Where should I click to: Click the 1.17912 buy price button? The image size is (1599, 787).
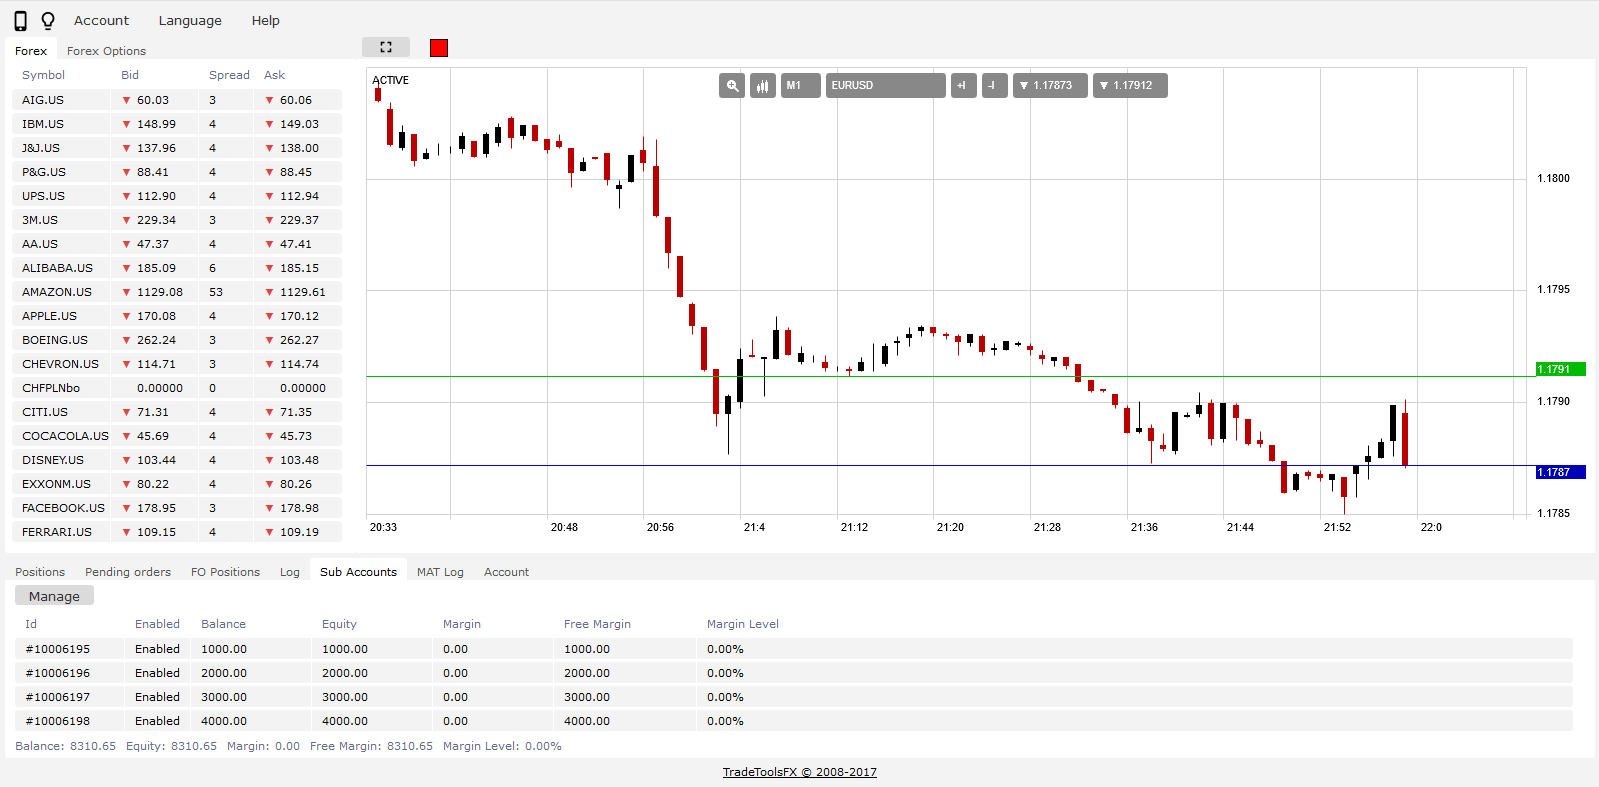point(1129,86)
